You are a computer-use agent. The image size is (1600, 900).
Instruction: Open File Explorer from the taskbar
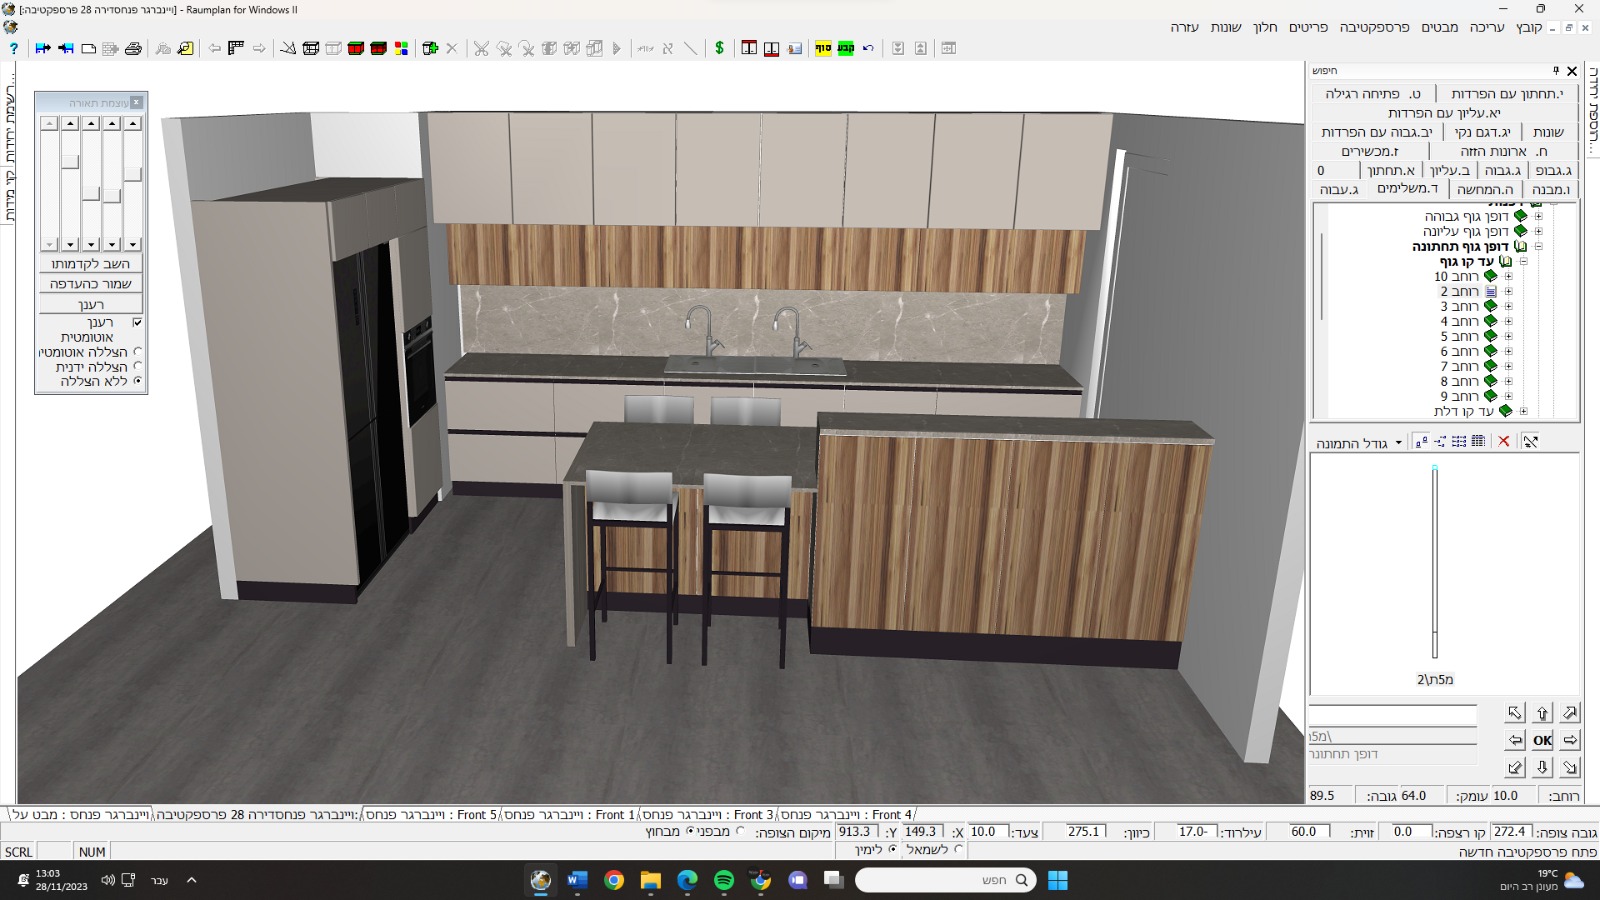pyautogui.click(x=651, y=880)
